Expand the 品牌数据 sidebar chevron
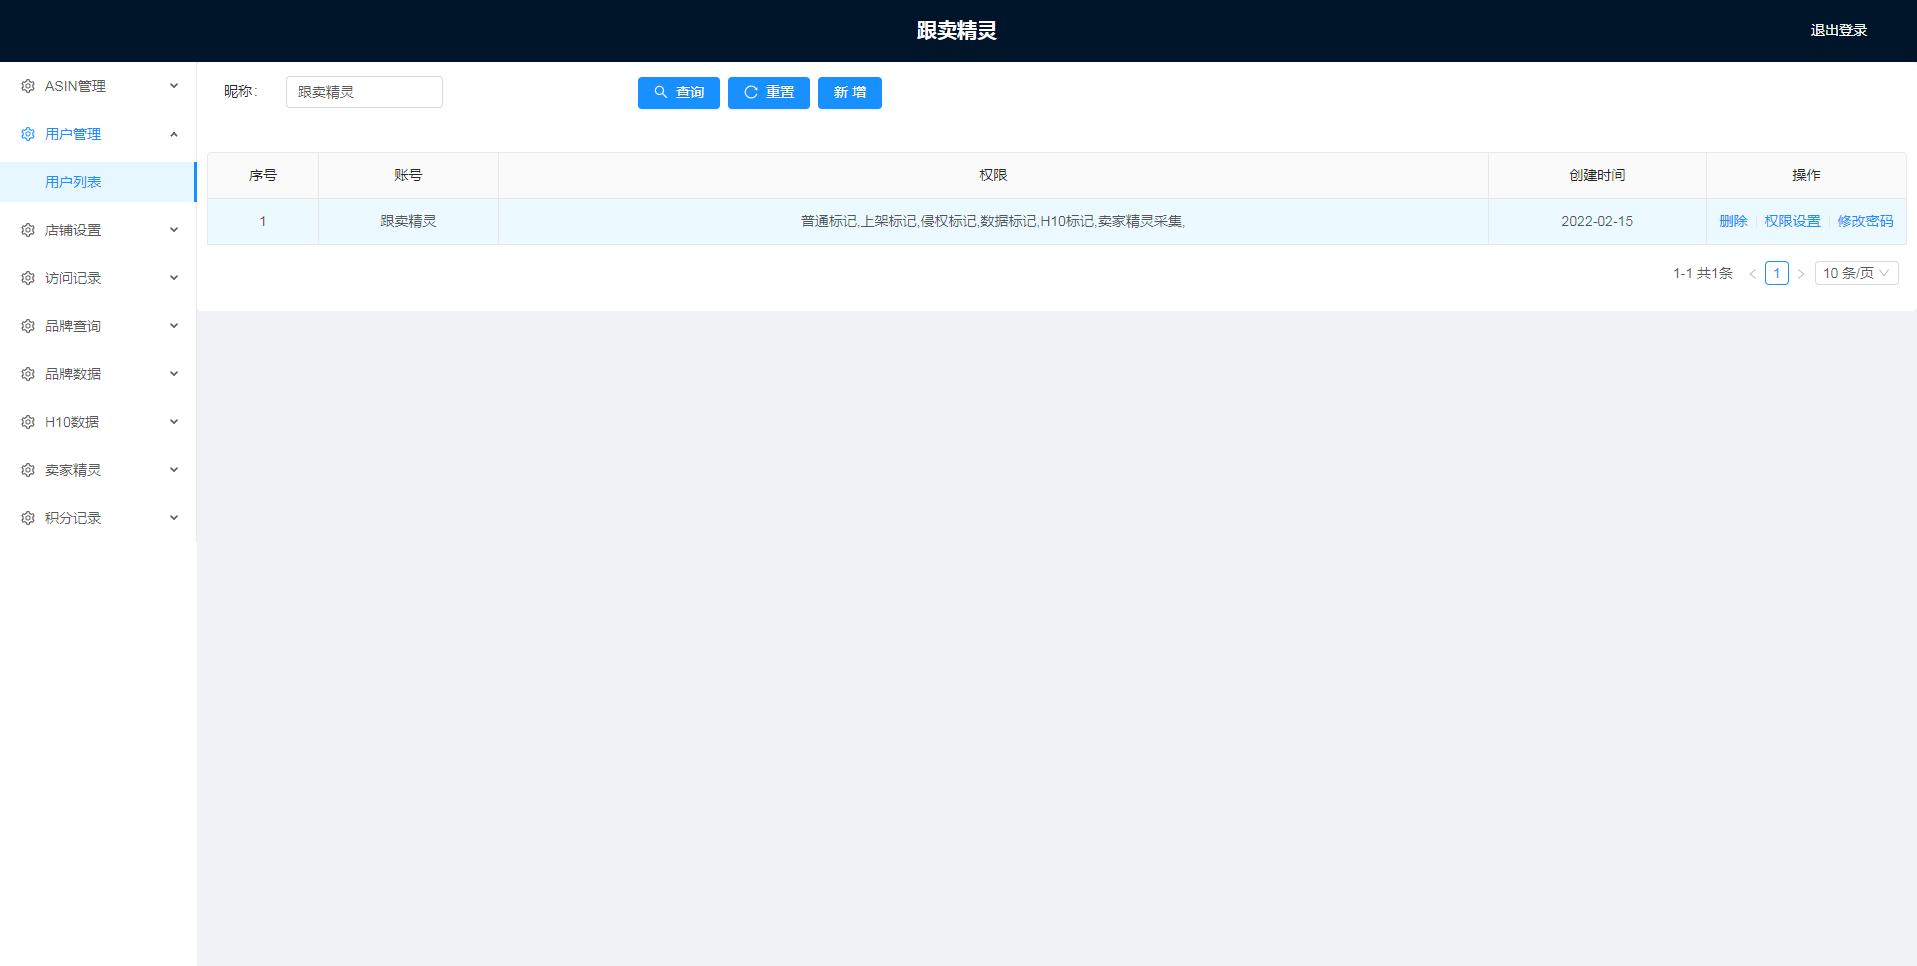The height and width of the screenshot is (966, 1917). (174, 374)
